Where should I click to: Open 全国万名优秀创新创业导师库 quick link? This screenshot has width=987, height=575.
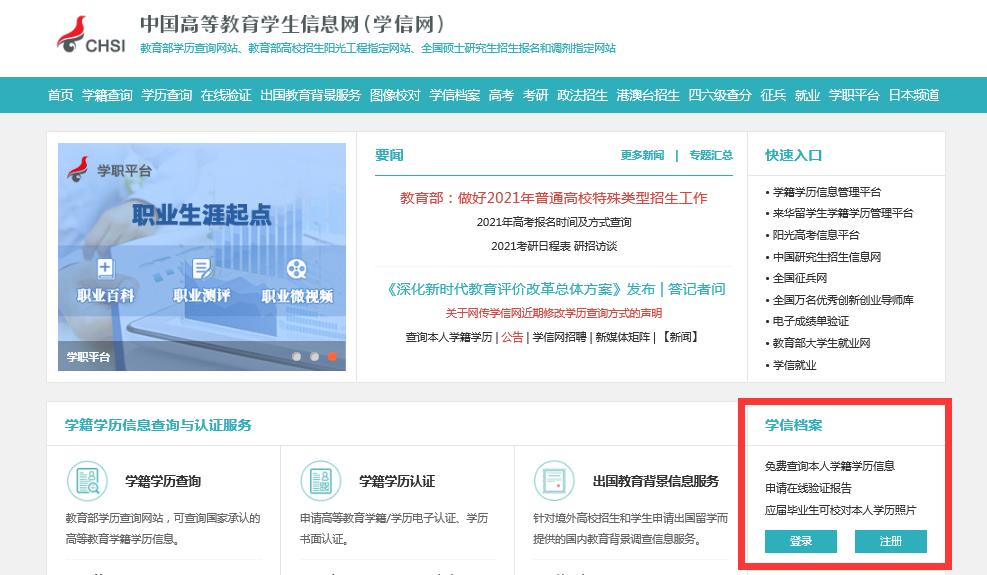(x=843, y=300)
